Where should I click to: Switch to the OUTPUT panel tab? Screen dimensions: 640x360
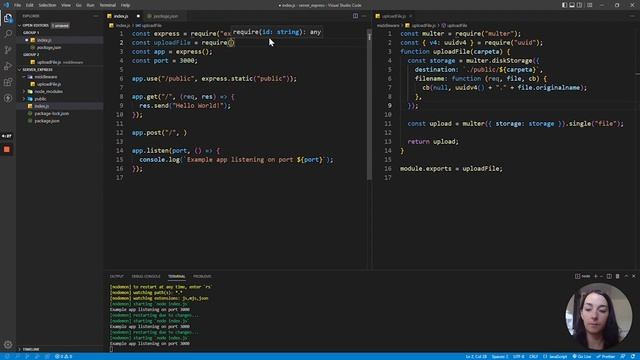tap(117, 276)
